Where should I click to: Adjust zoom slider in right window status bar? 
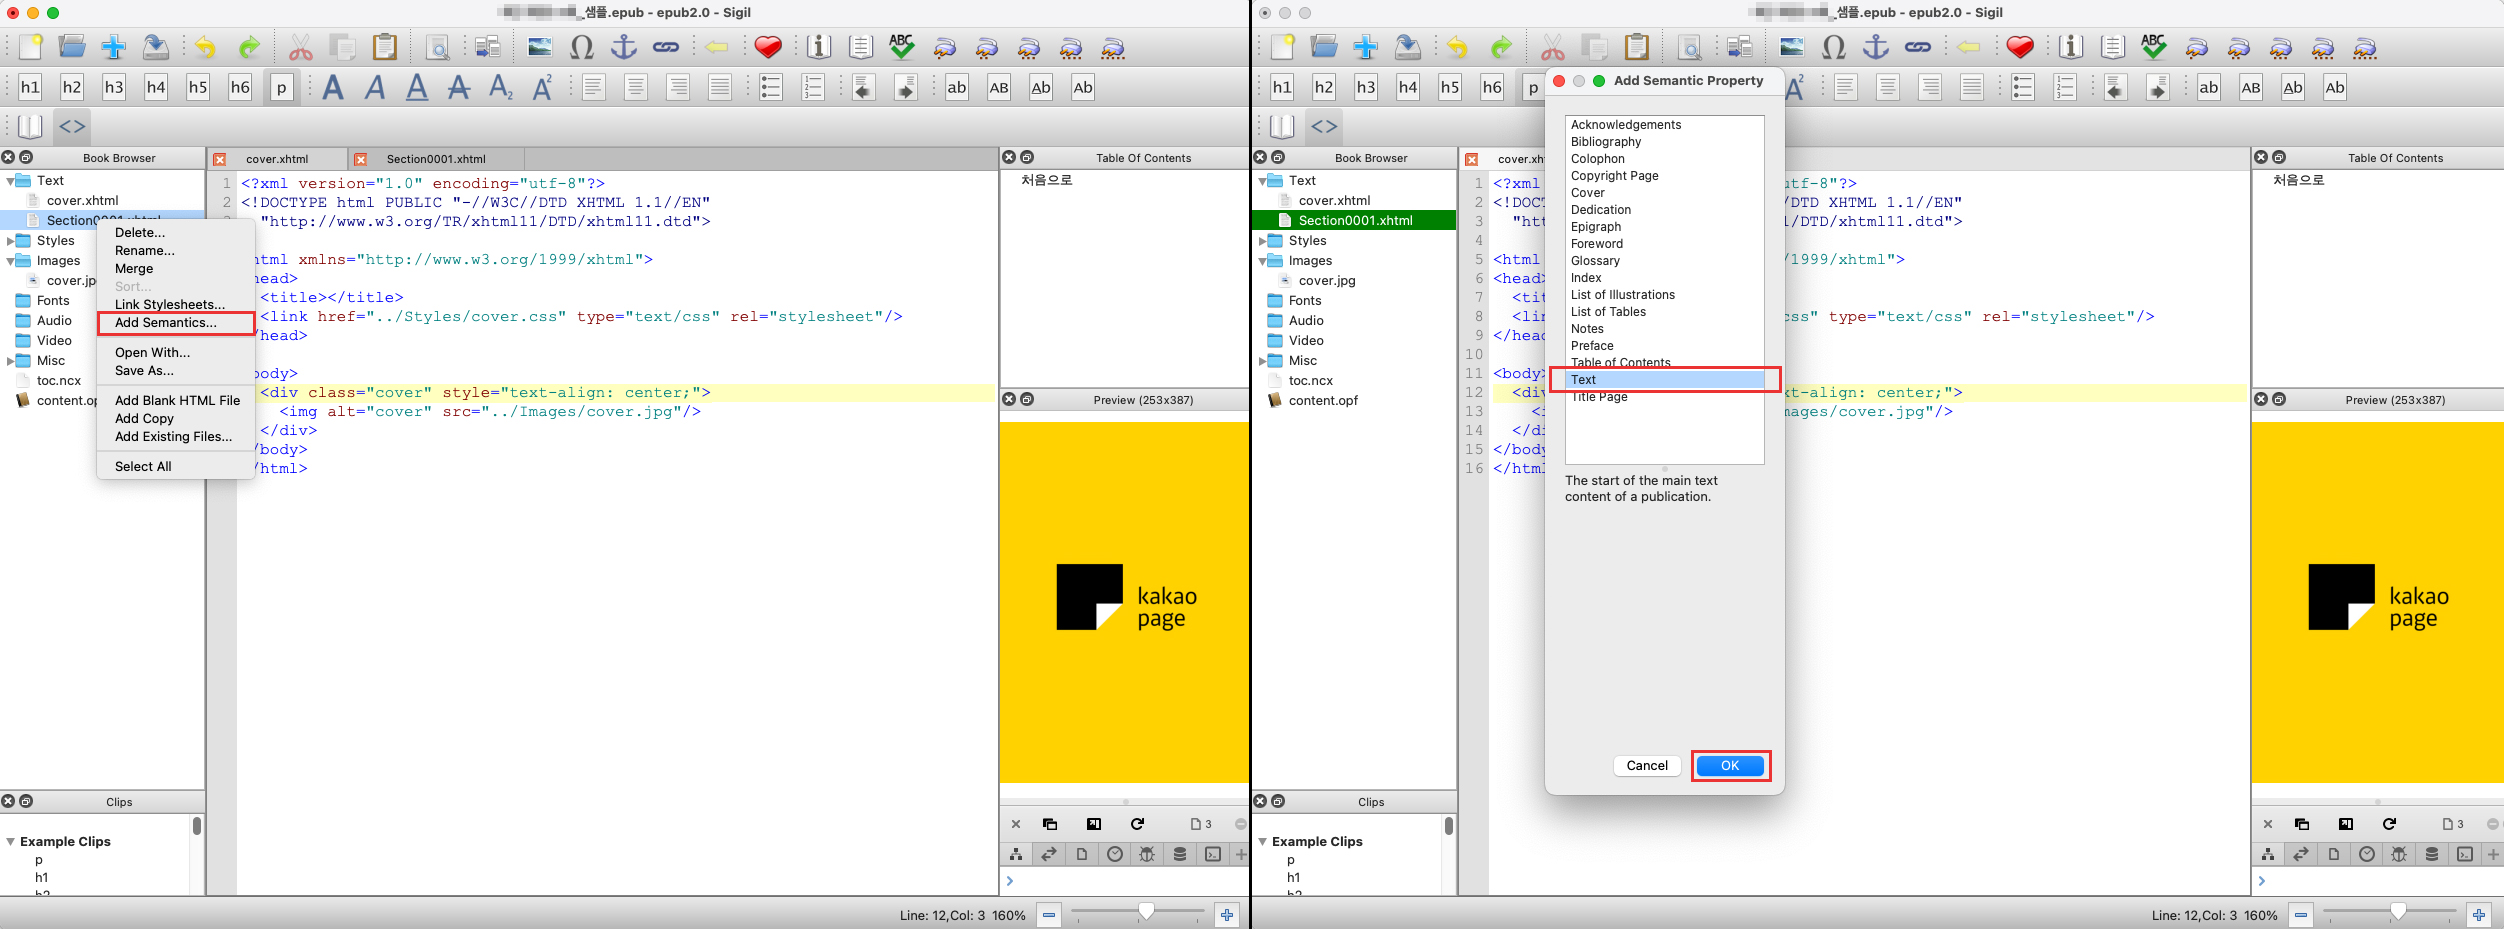tap(2399, 912)
